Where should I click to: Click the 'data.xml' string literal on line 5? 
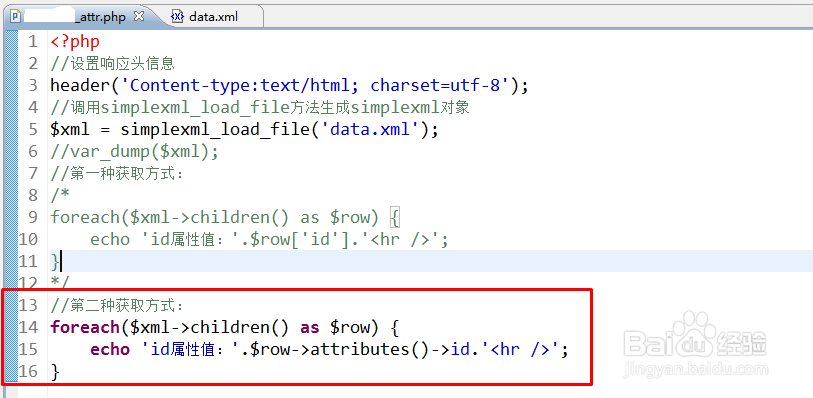[371, 129]
